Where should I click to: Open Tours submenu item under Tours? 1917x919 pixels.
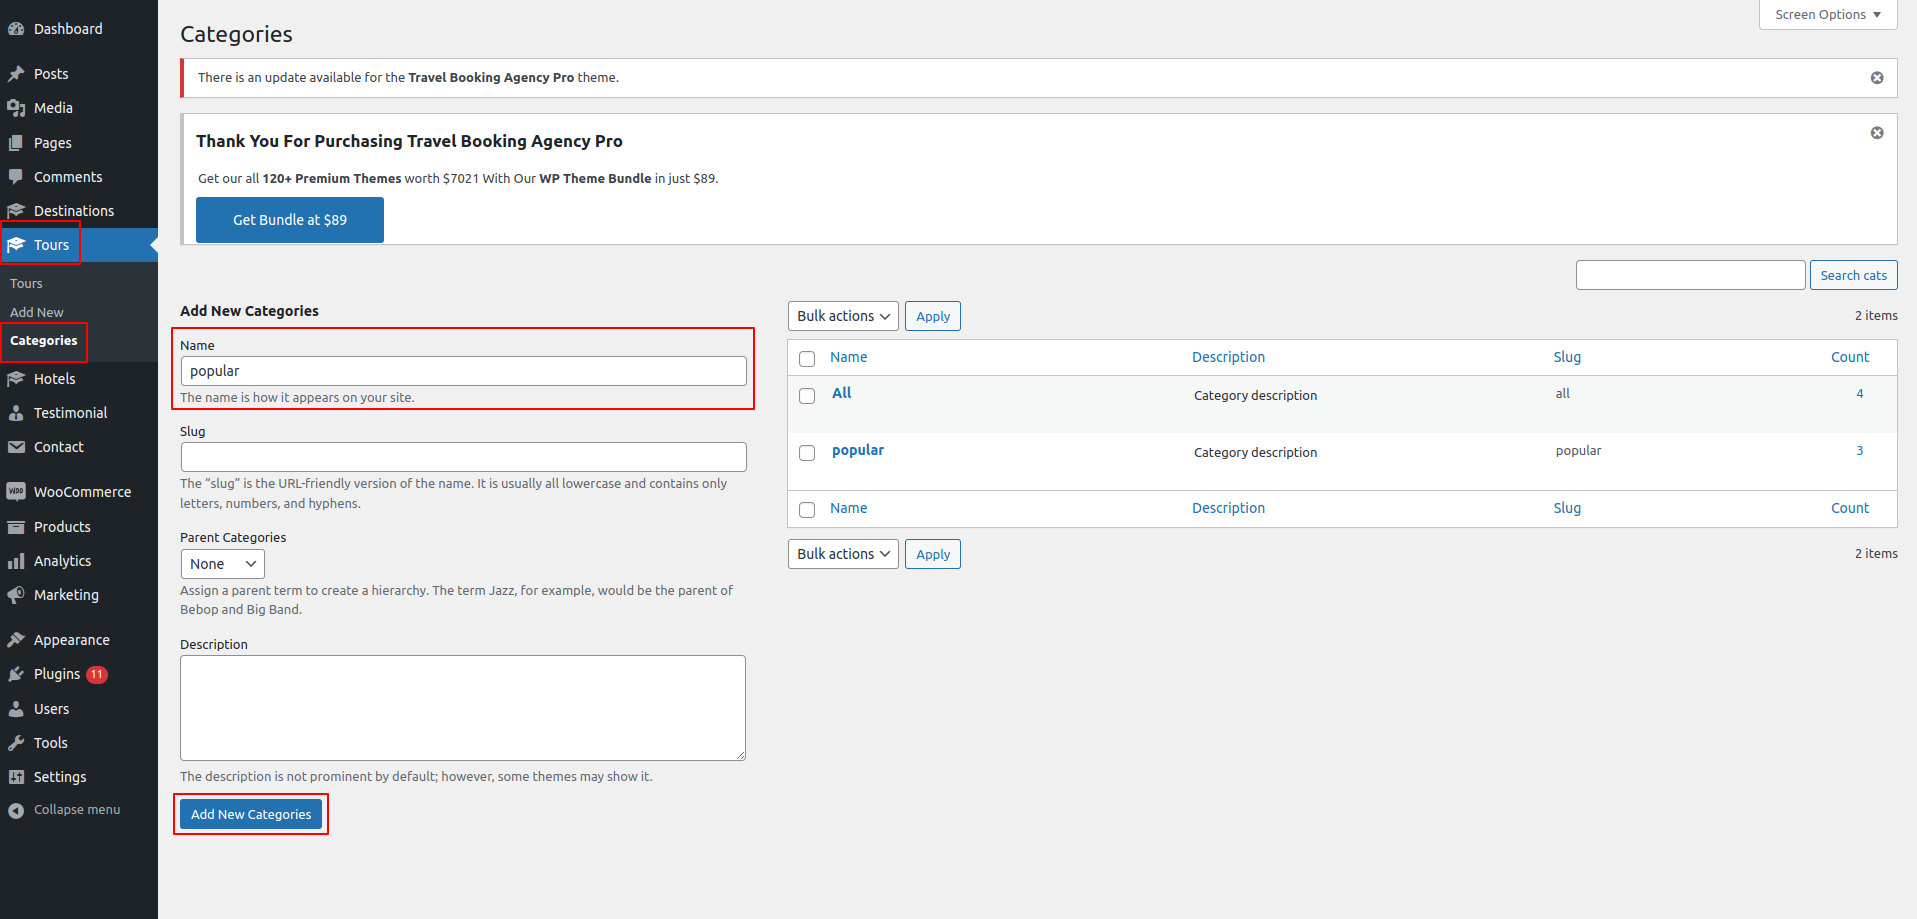(x=26, y=284)
